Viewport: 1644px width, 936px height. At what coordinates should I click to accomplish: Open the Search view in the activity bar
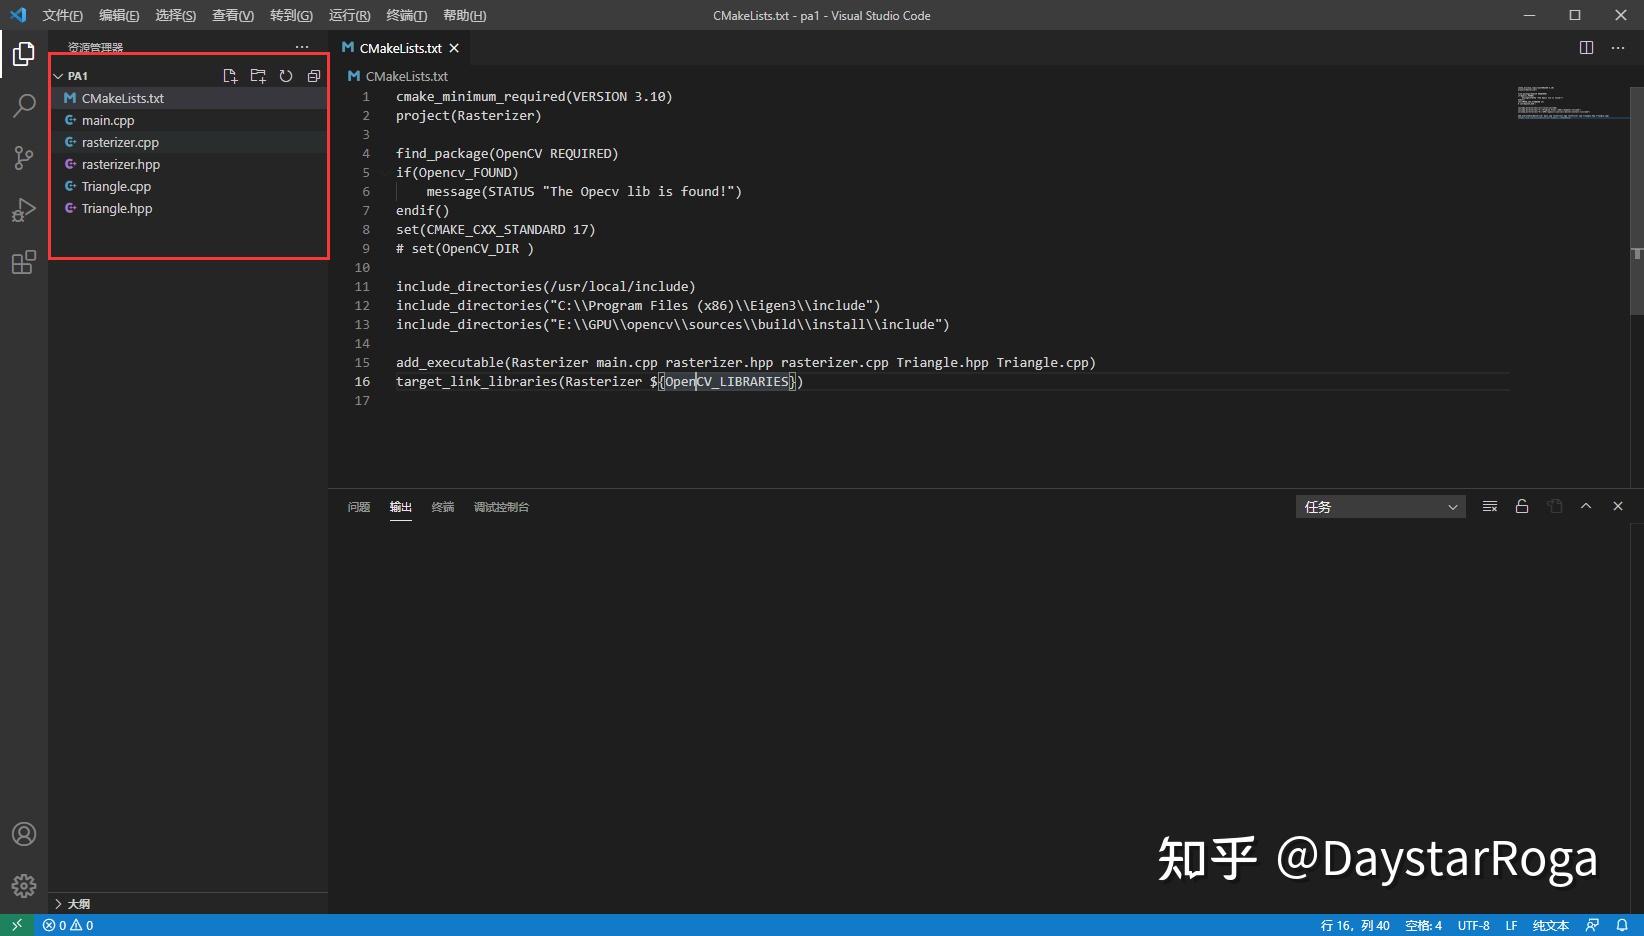click(x=23, y=106)
